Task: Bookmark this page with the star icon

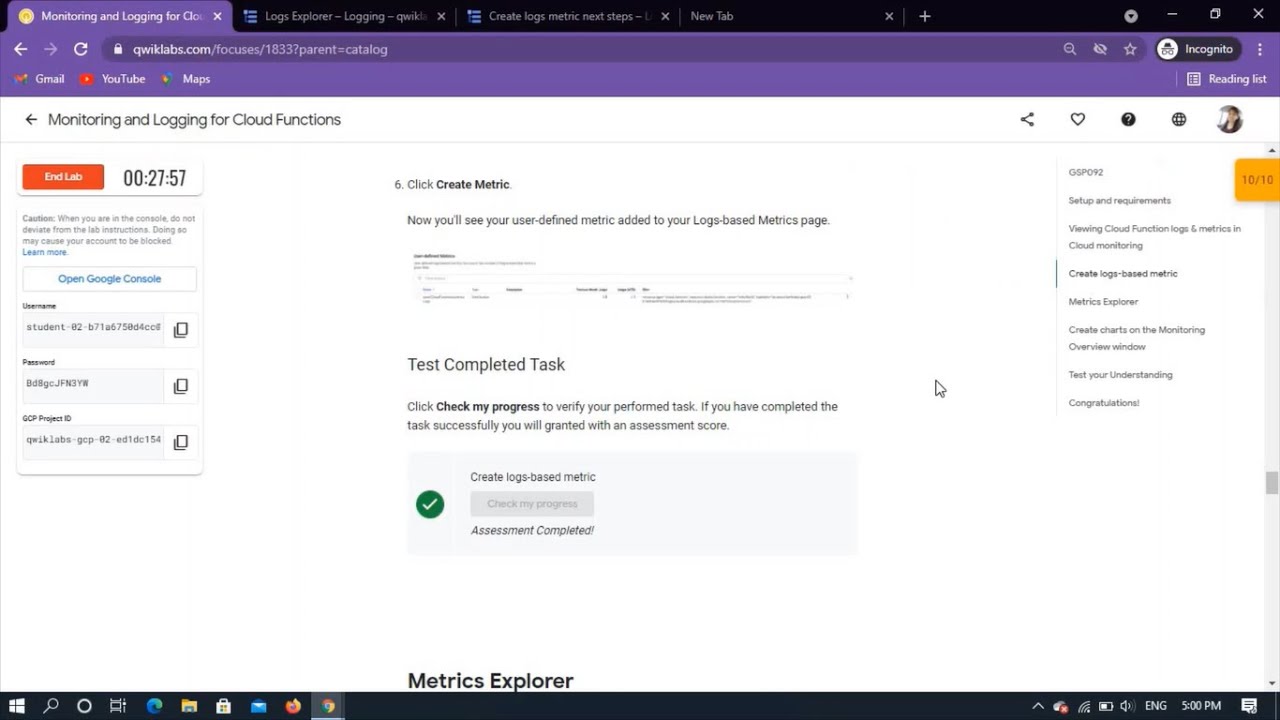Action: point(1130,49)
